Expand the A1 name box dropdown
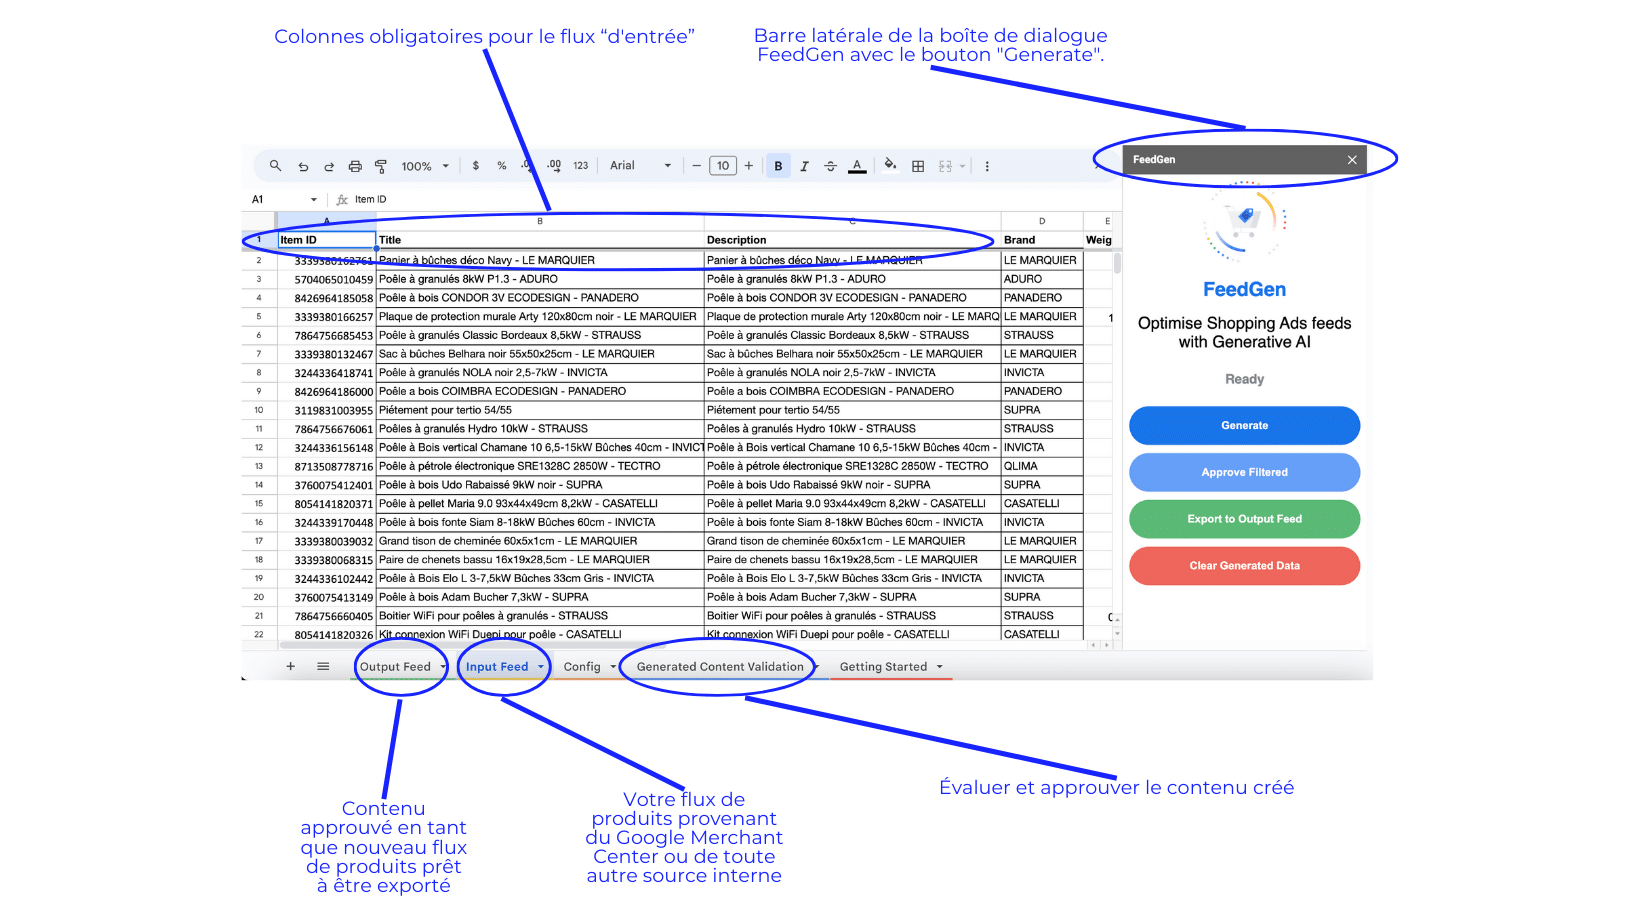1640x924 pixels. (x=314, y=200)
